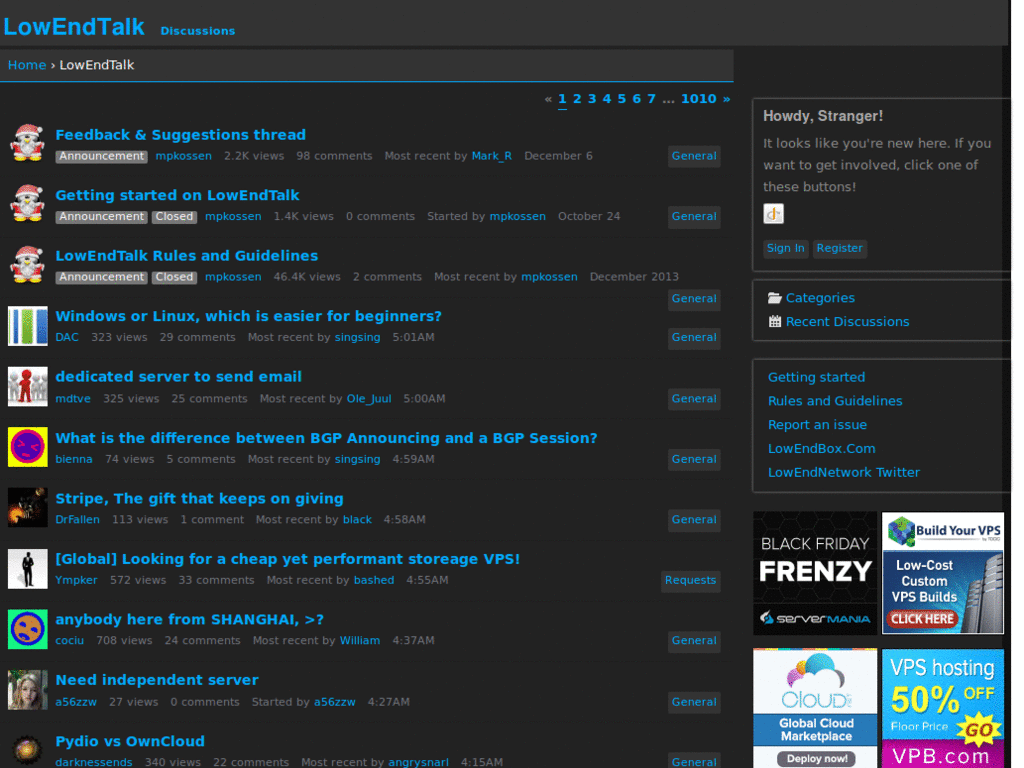The height and width of the screenshot is (768, 1024).
Task: Click Announcement tag on Feedback & Suggestions thread
Action: click(101, 156)
